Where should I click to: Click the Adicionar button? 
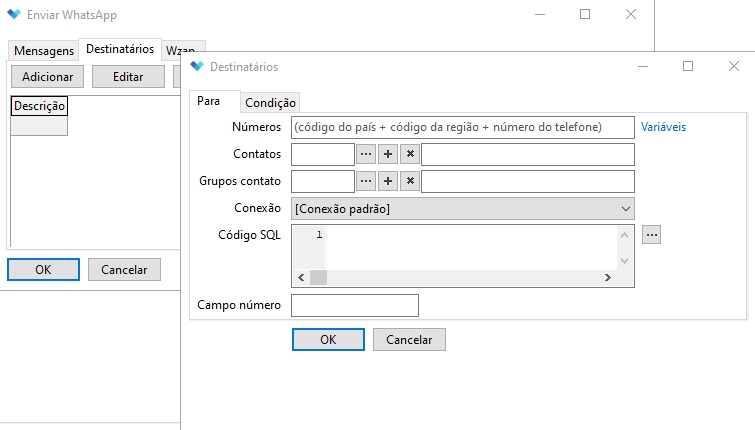click(x=47, y=77)
